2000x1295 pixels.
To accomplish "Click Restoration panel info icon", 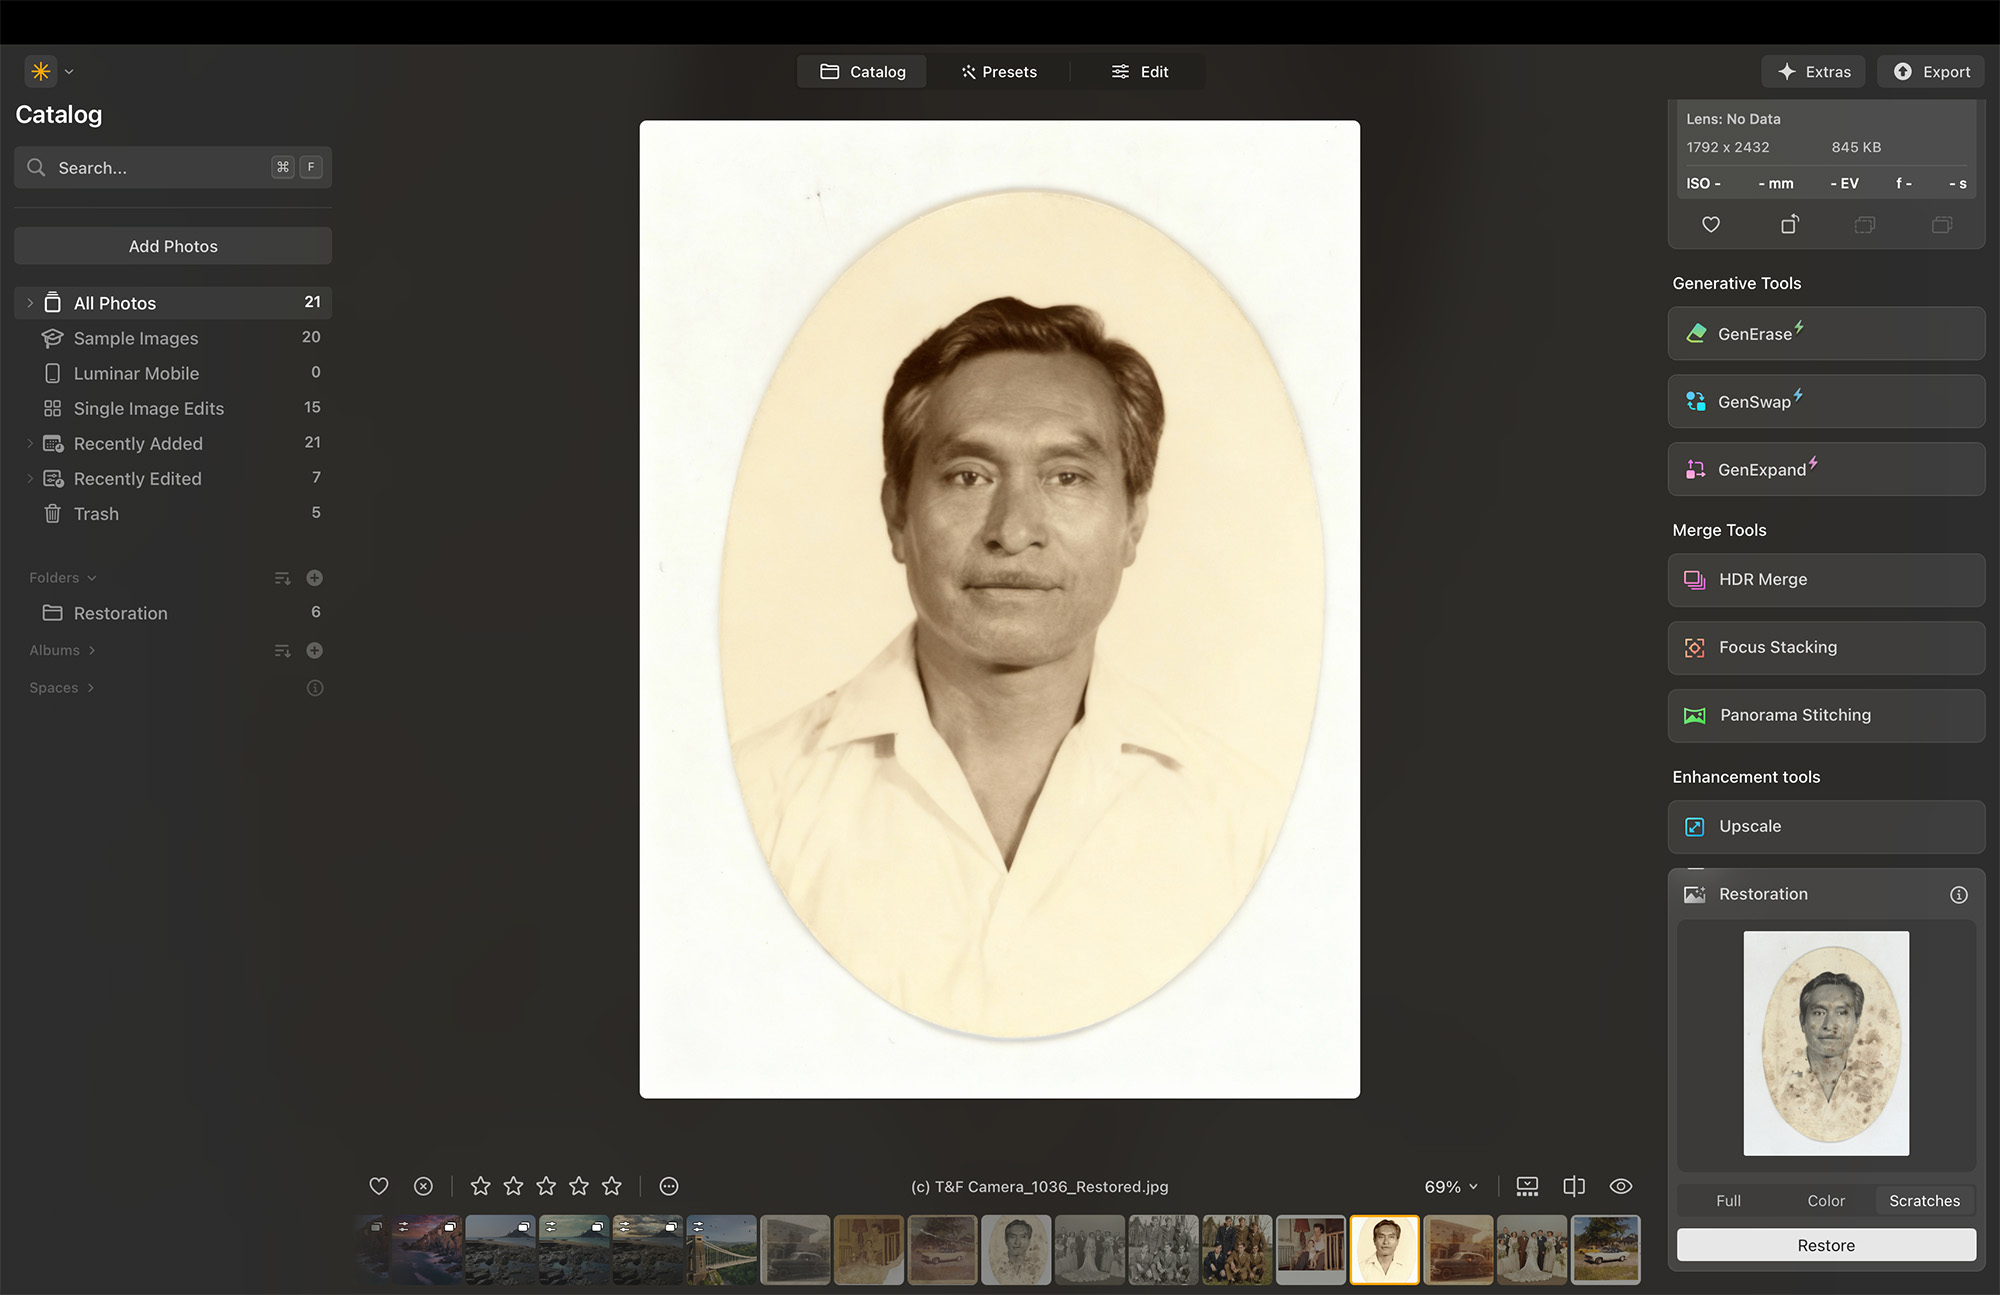I will [x=1958, y=895].
